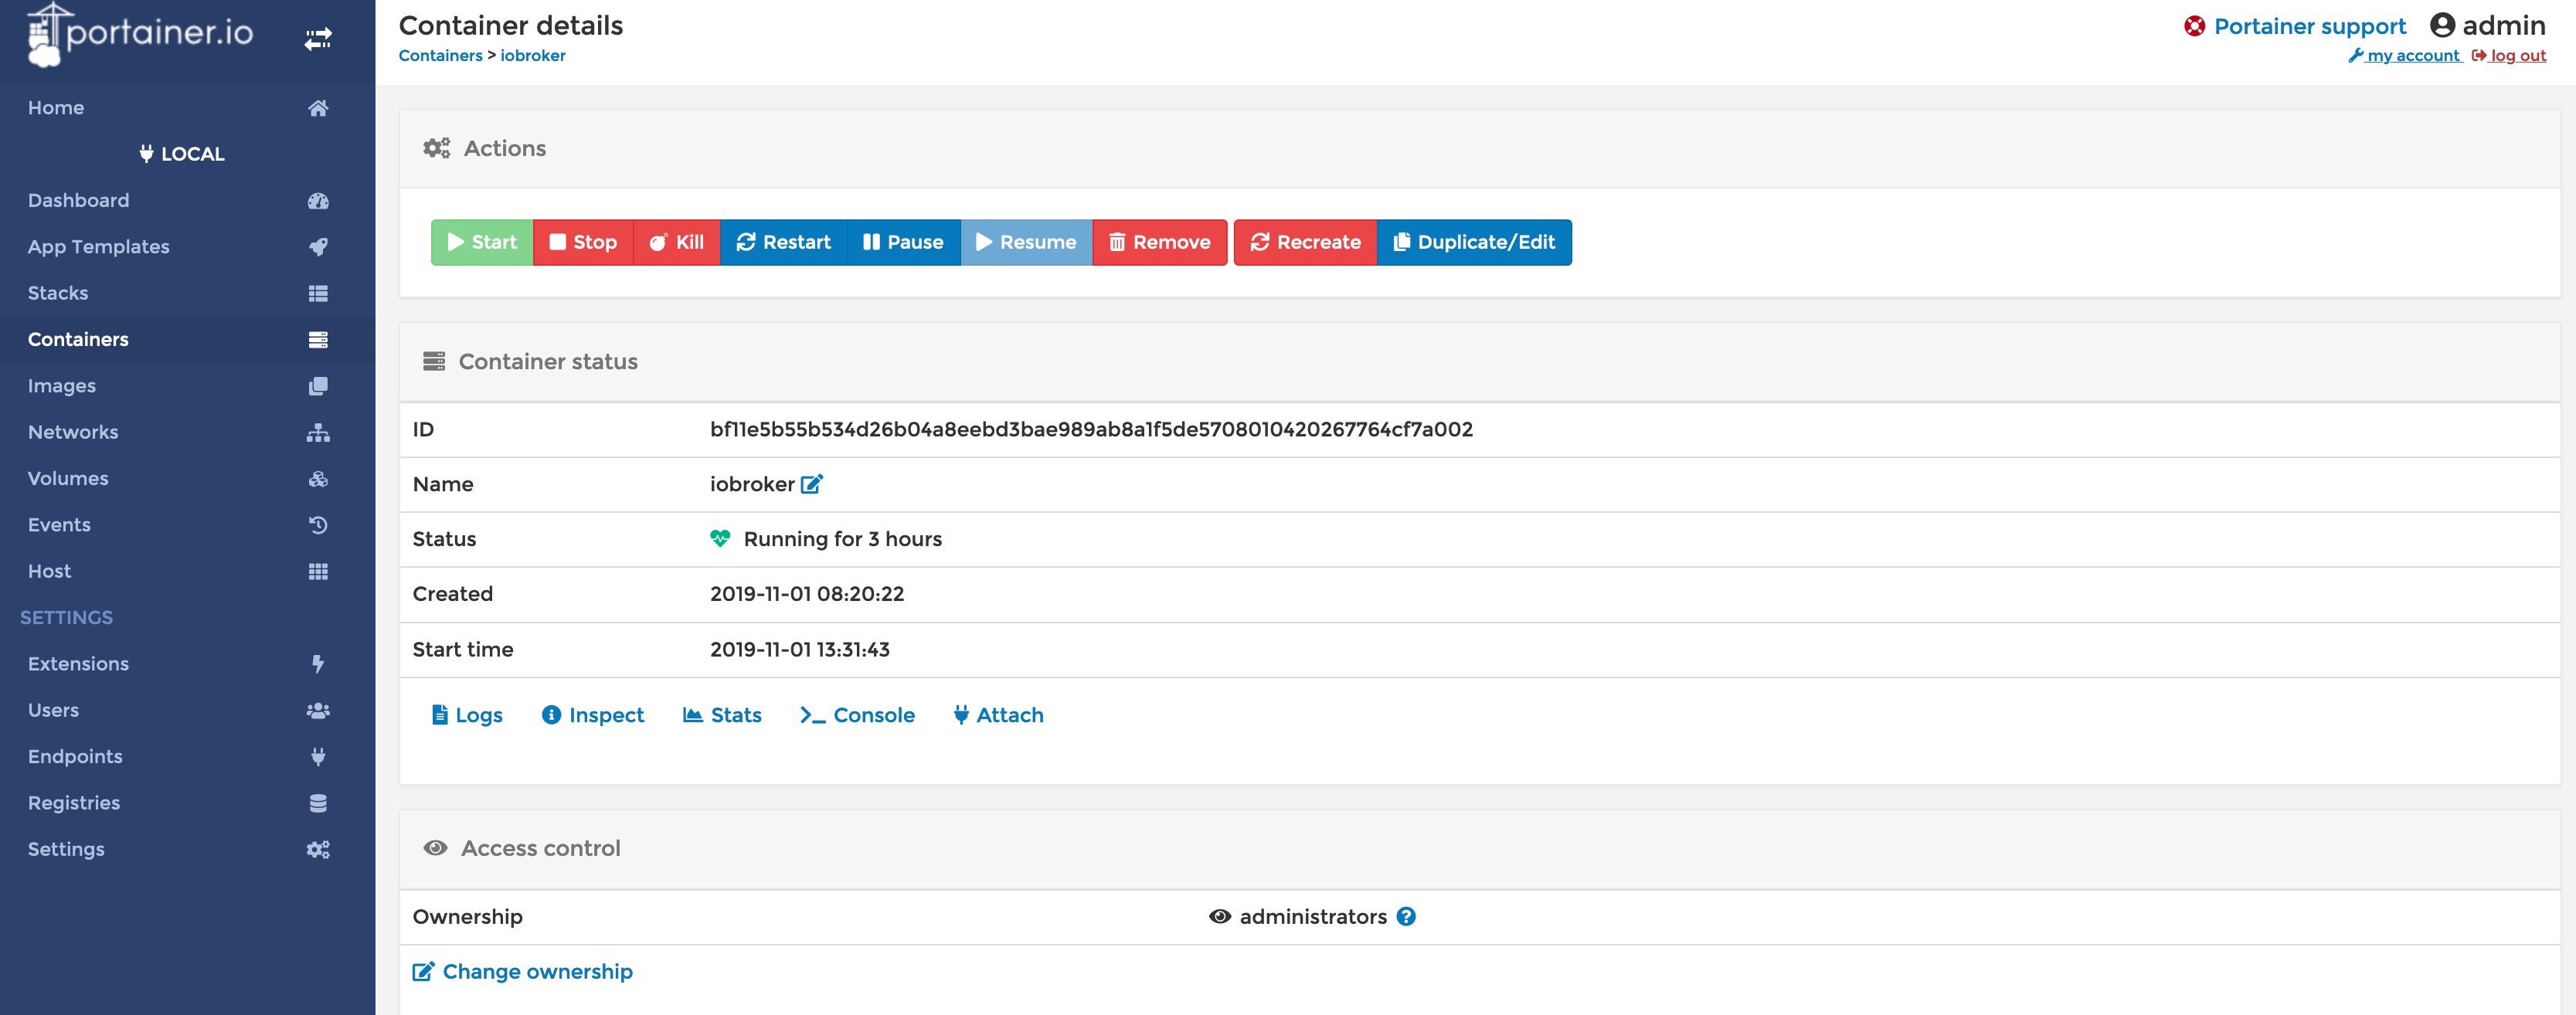The width and height of the screenshot is (2576, 1015).
Task: Click the edit icon next to iobroker name
Action: (811, 484)
